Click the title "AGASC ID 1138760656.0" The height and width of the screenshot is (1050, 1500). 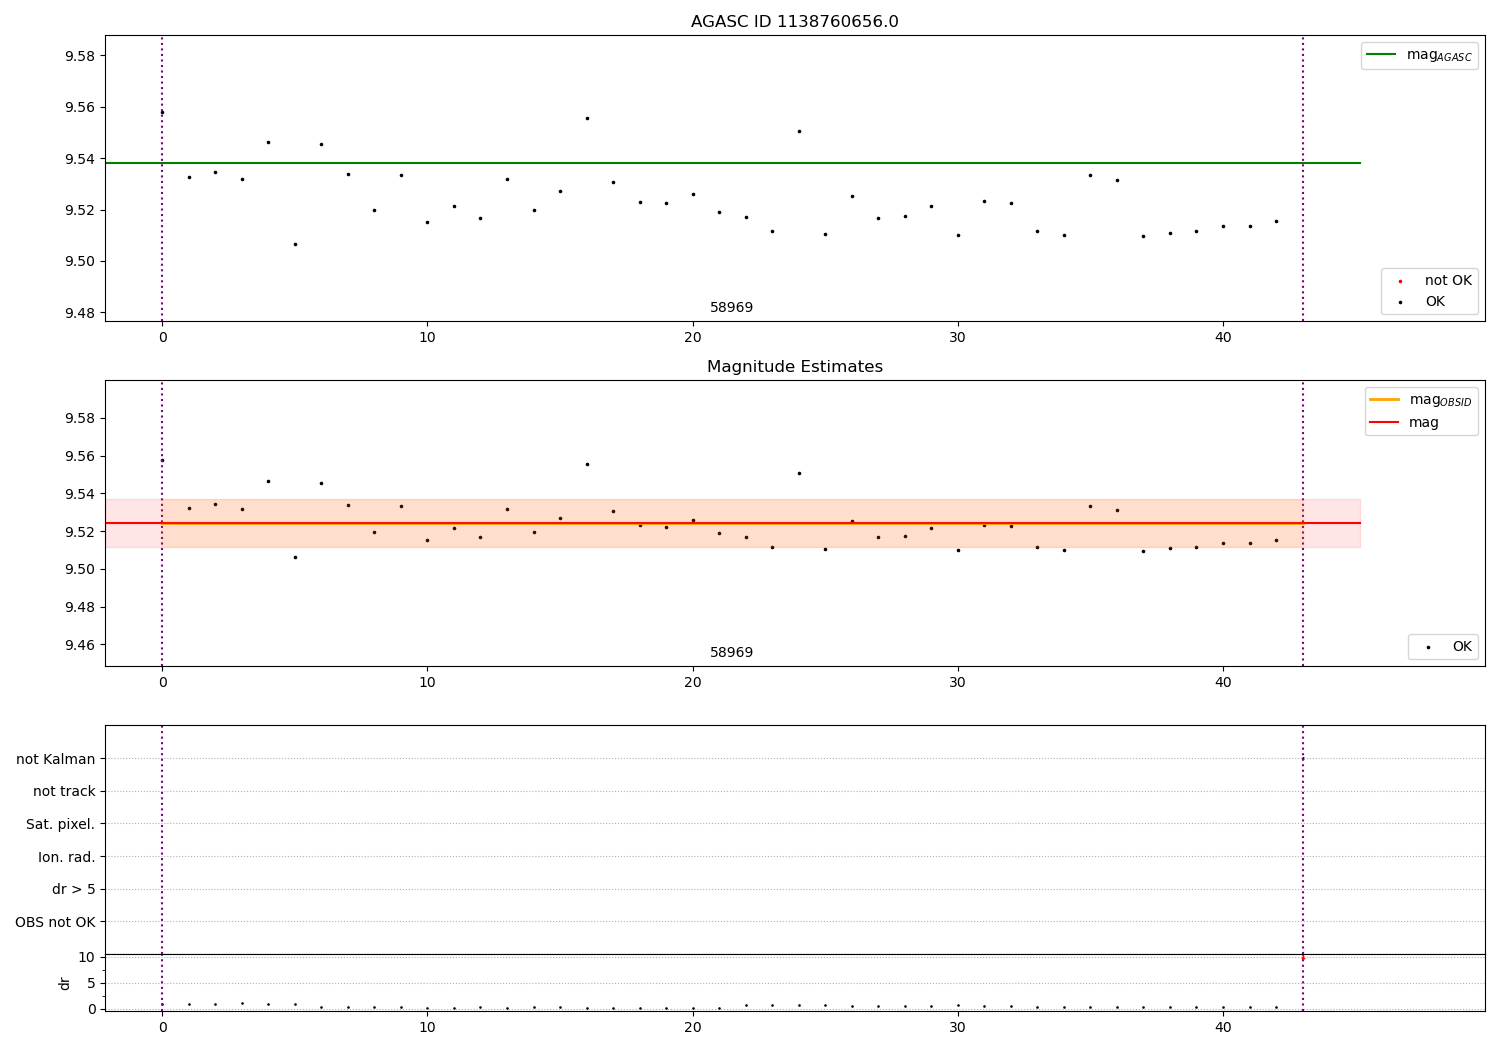[x=794, y=22]
